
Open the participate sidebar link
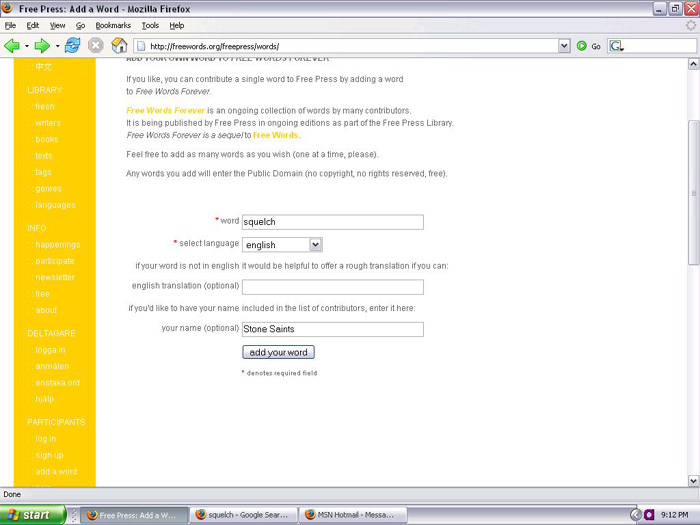click(54, 261)
